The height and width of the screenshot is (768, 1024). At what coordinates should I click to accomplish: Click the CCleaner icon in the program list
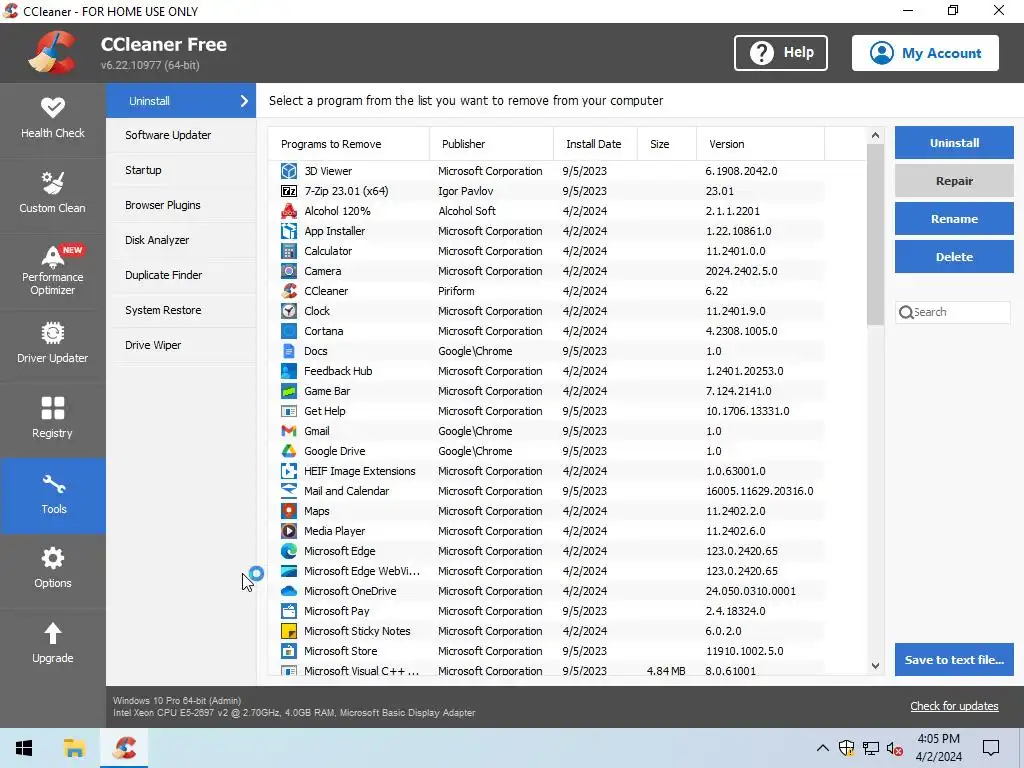289,291
